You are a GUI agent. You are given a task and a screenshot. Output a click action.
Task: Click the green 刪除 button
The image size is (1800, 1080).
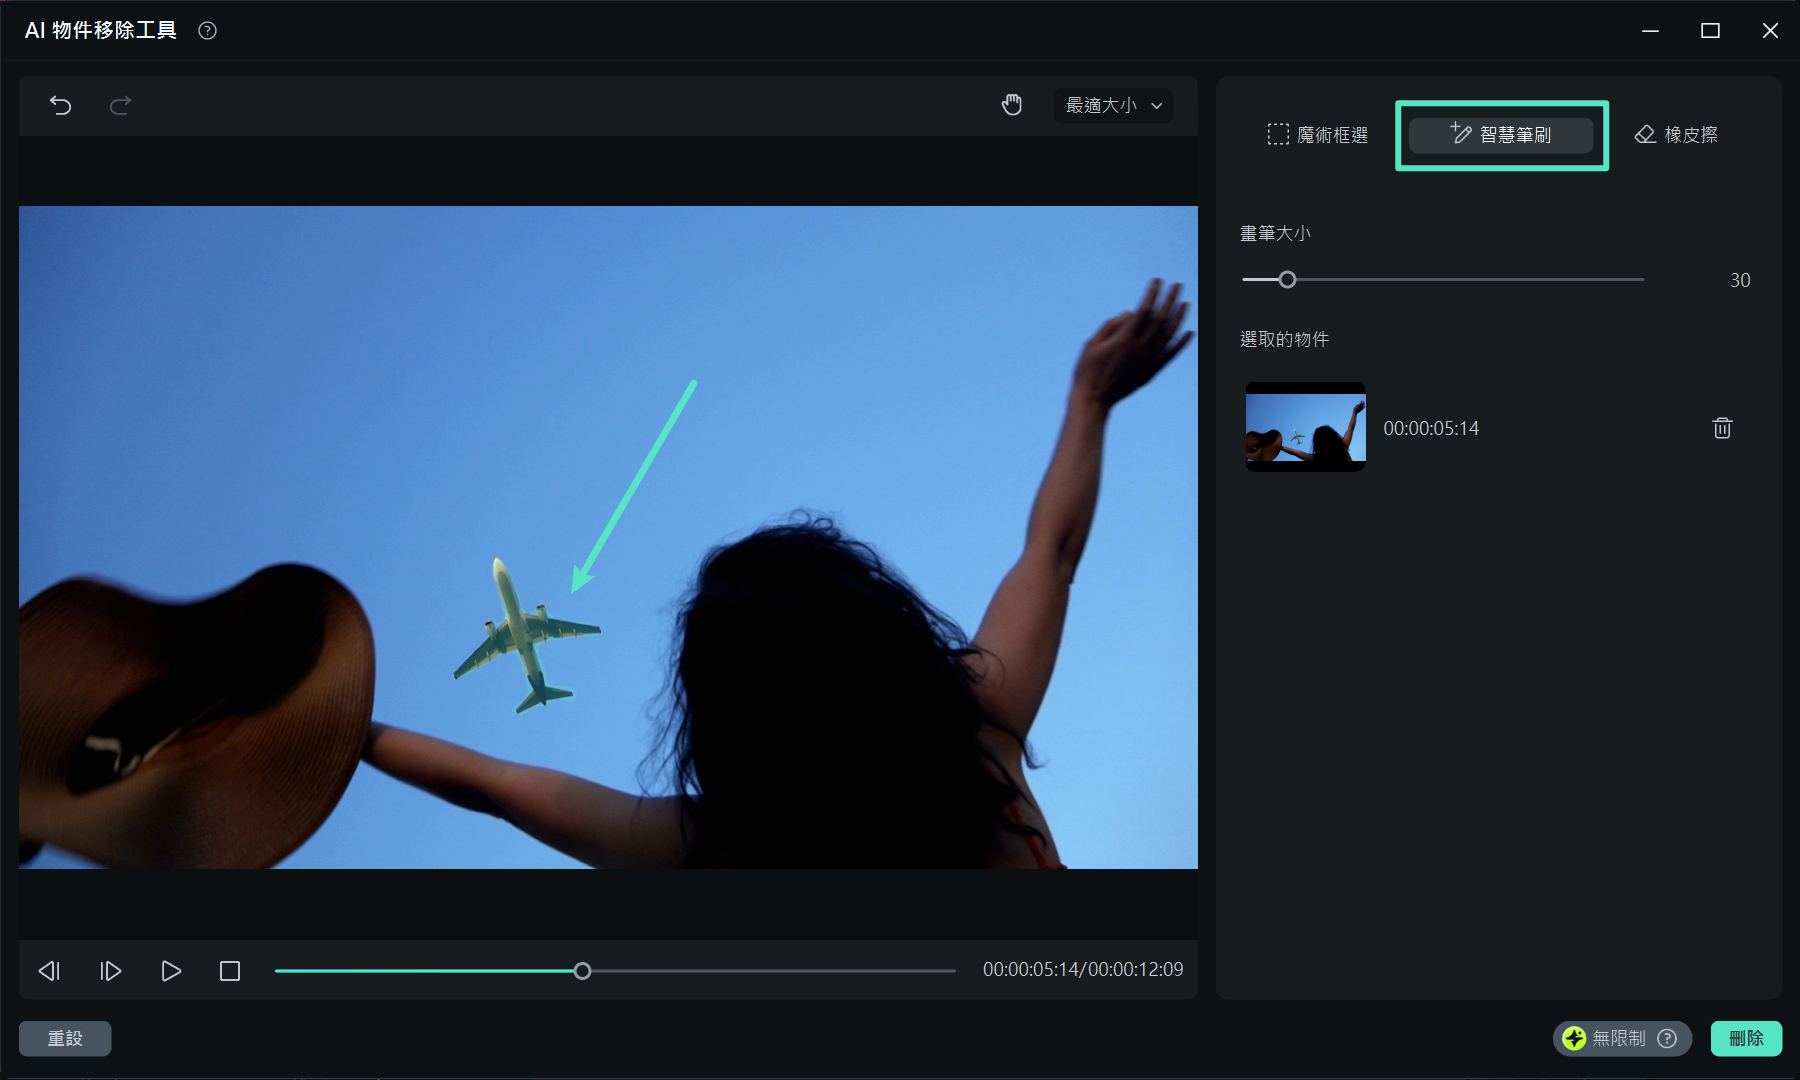coord(1745,1038)
